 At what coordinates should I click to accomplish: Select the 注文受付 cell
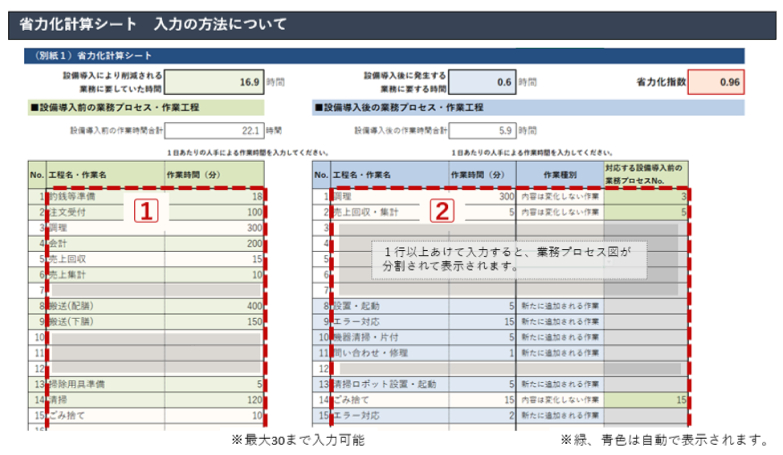point(106,212)
